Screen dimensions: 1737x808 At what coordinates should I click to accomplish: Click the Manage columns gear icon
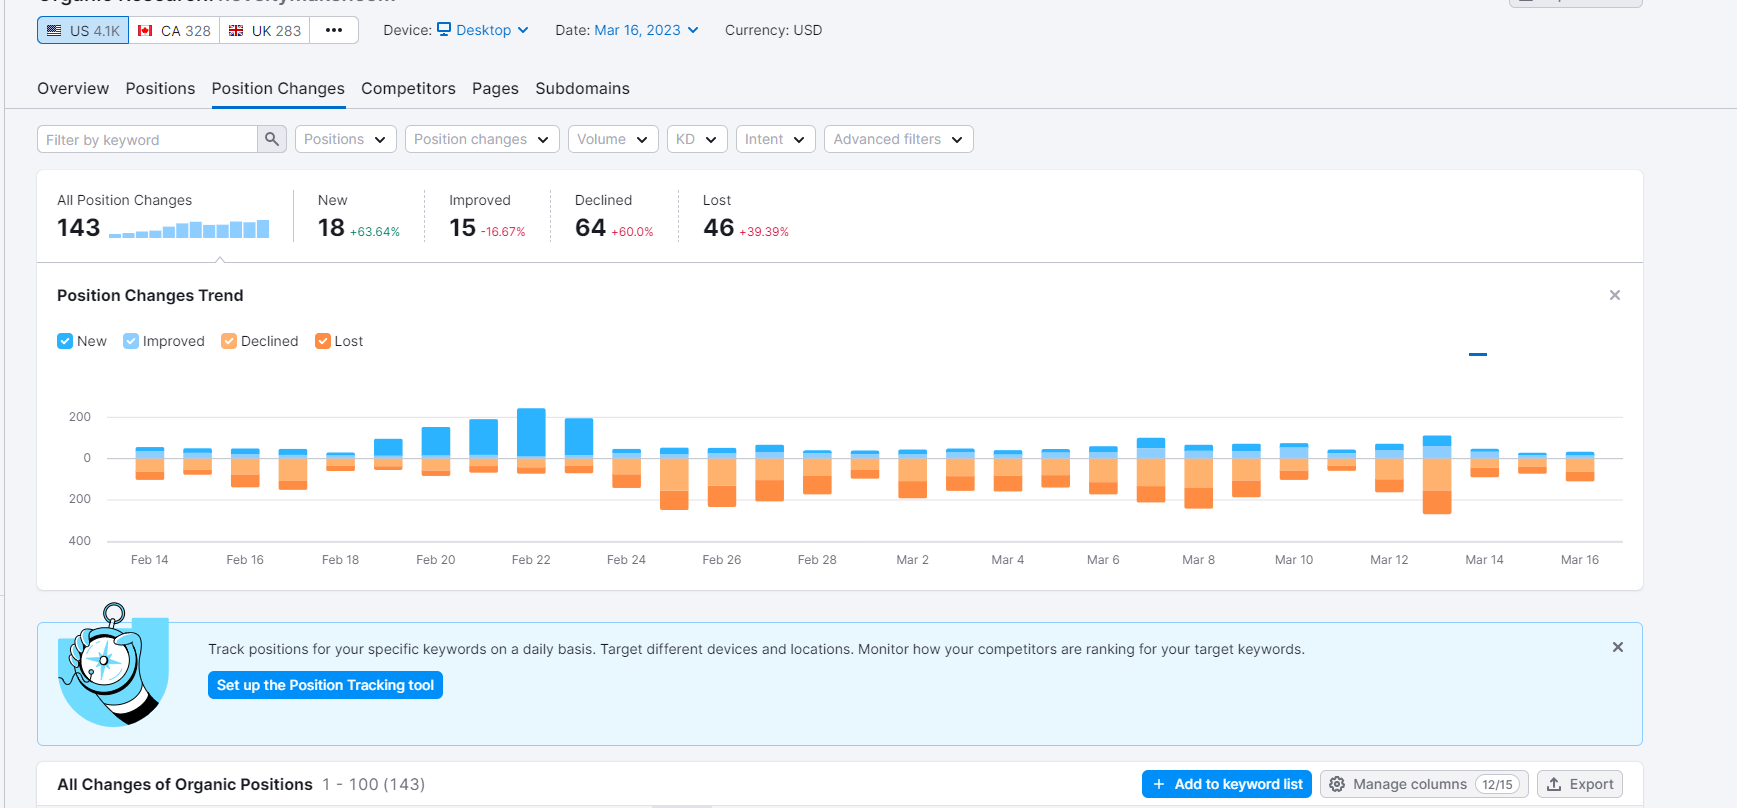coord(1337,784)
